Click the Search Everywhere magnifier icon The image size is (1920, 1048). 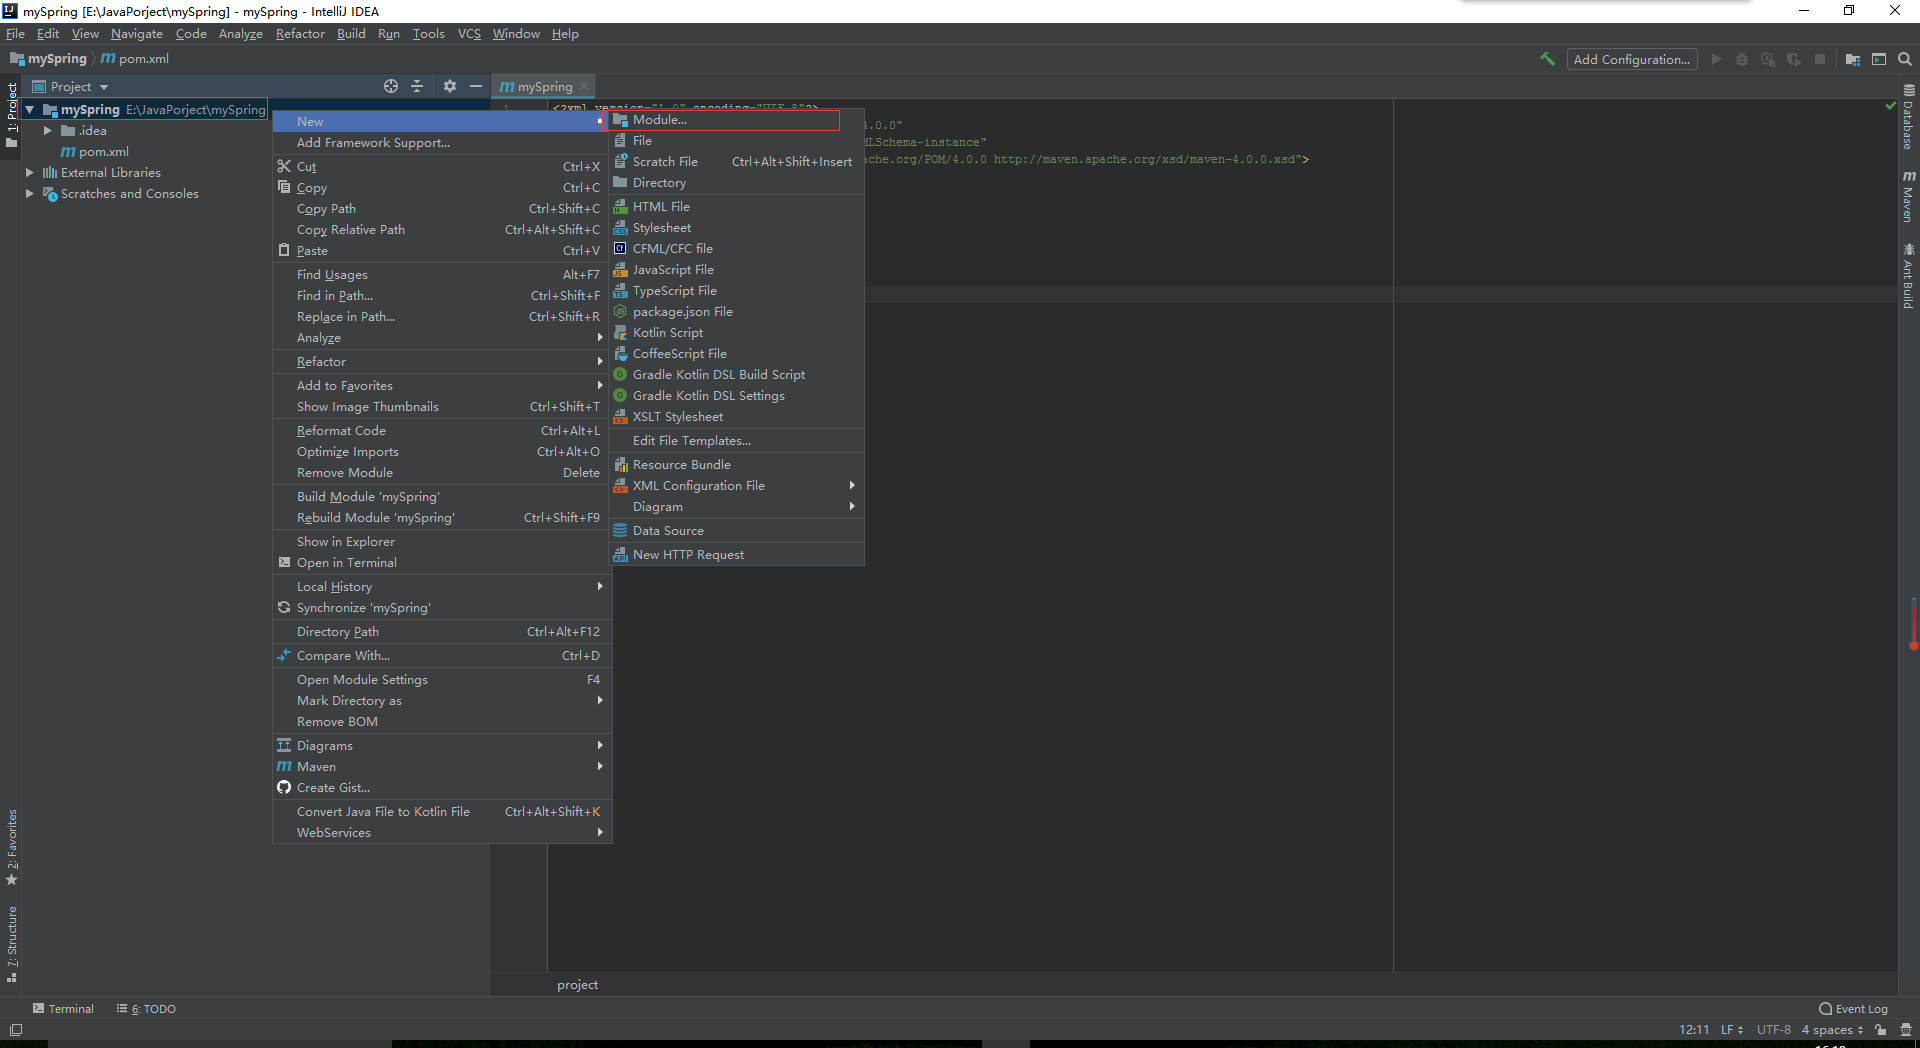click(x=1905, y=59)
